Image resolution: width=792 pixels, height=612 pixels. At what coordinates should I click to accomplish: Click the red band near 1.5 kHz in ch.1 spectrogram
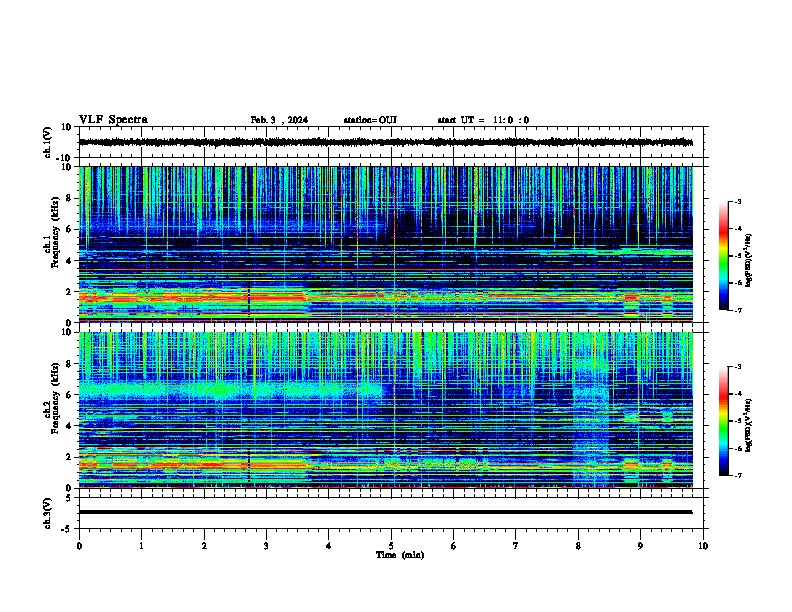(192, 299)
